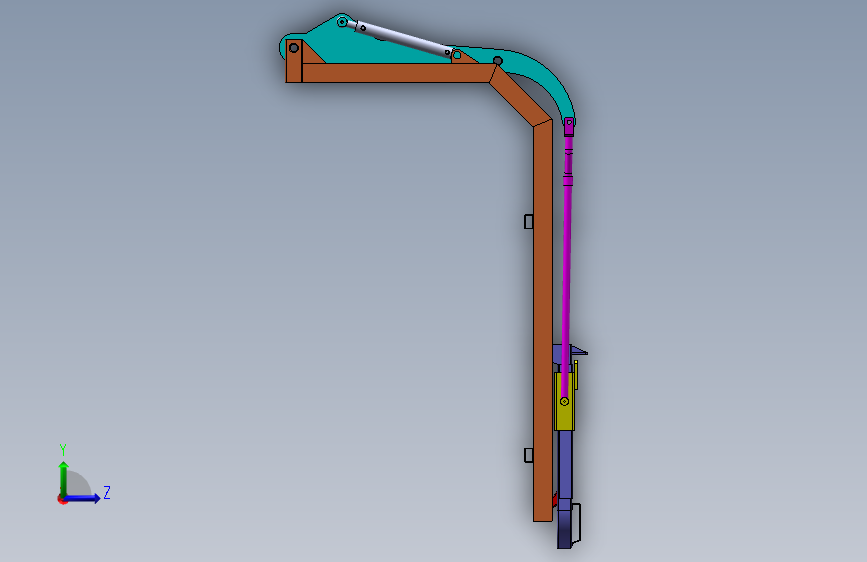
Task: Select the dark pivot pin above the corner brace
Action: click(498, 60)
